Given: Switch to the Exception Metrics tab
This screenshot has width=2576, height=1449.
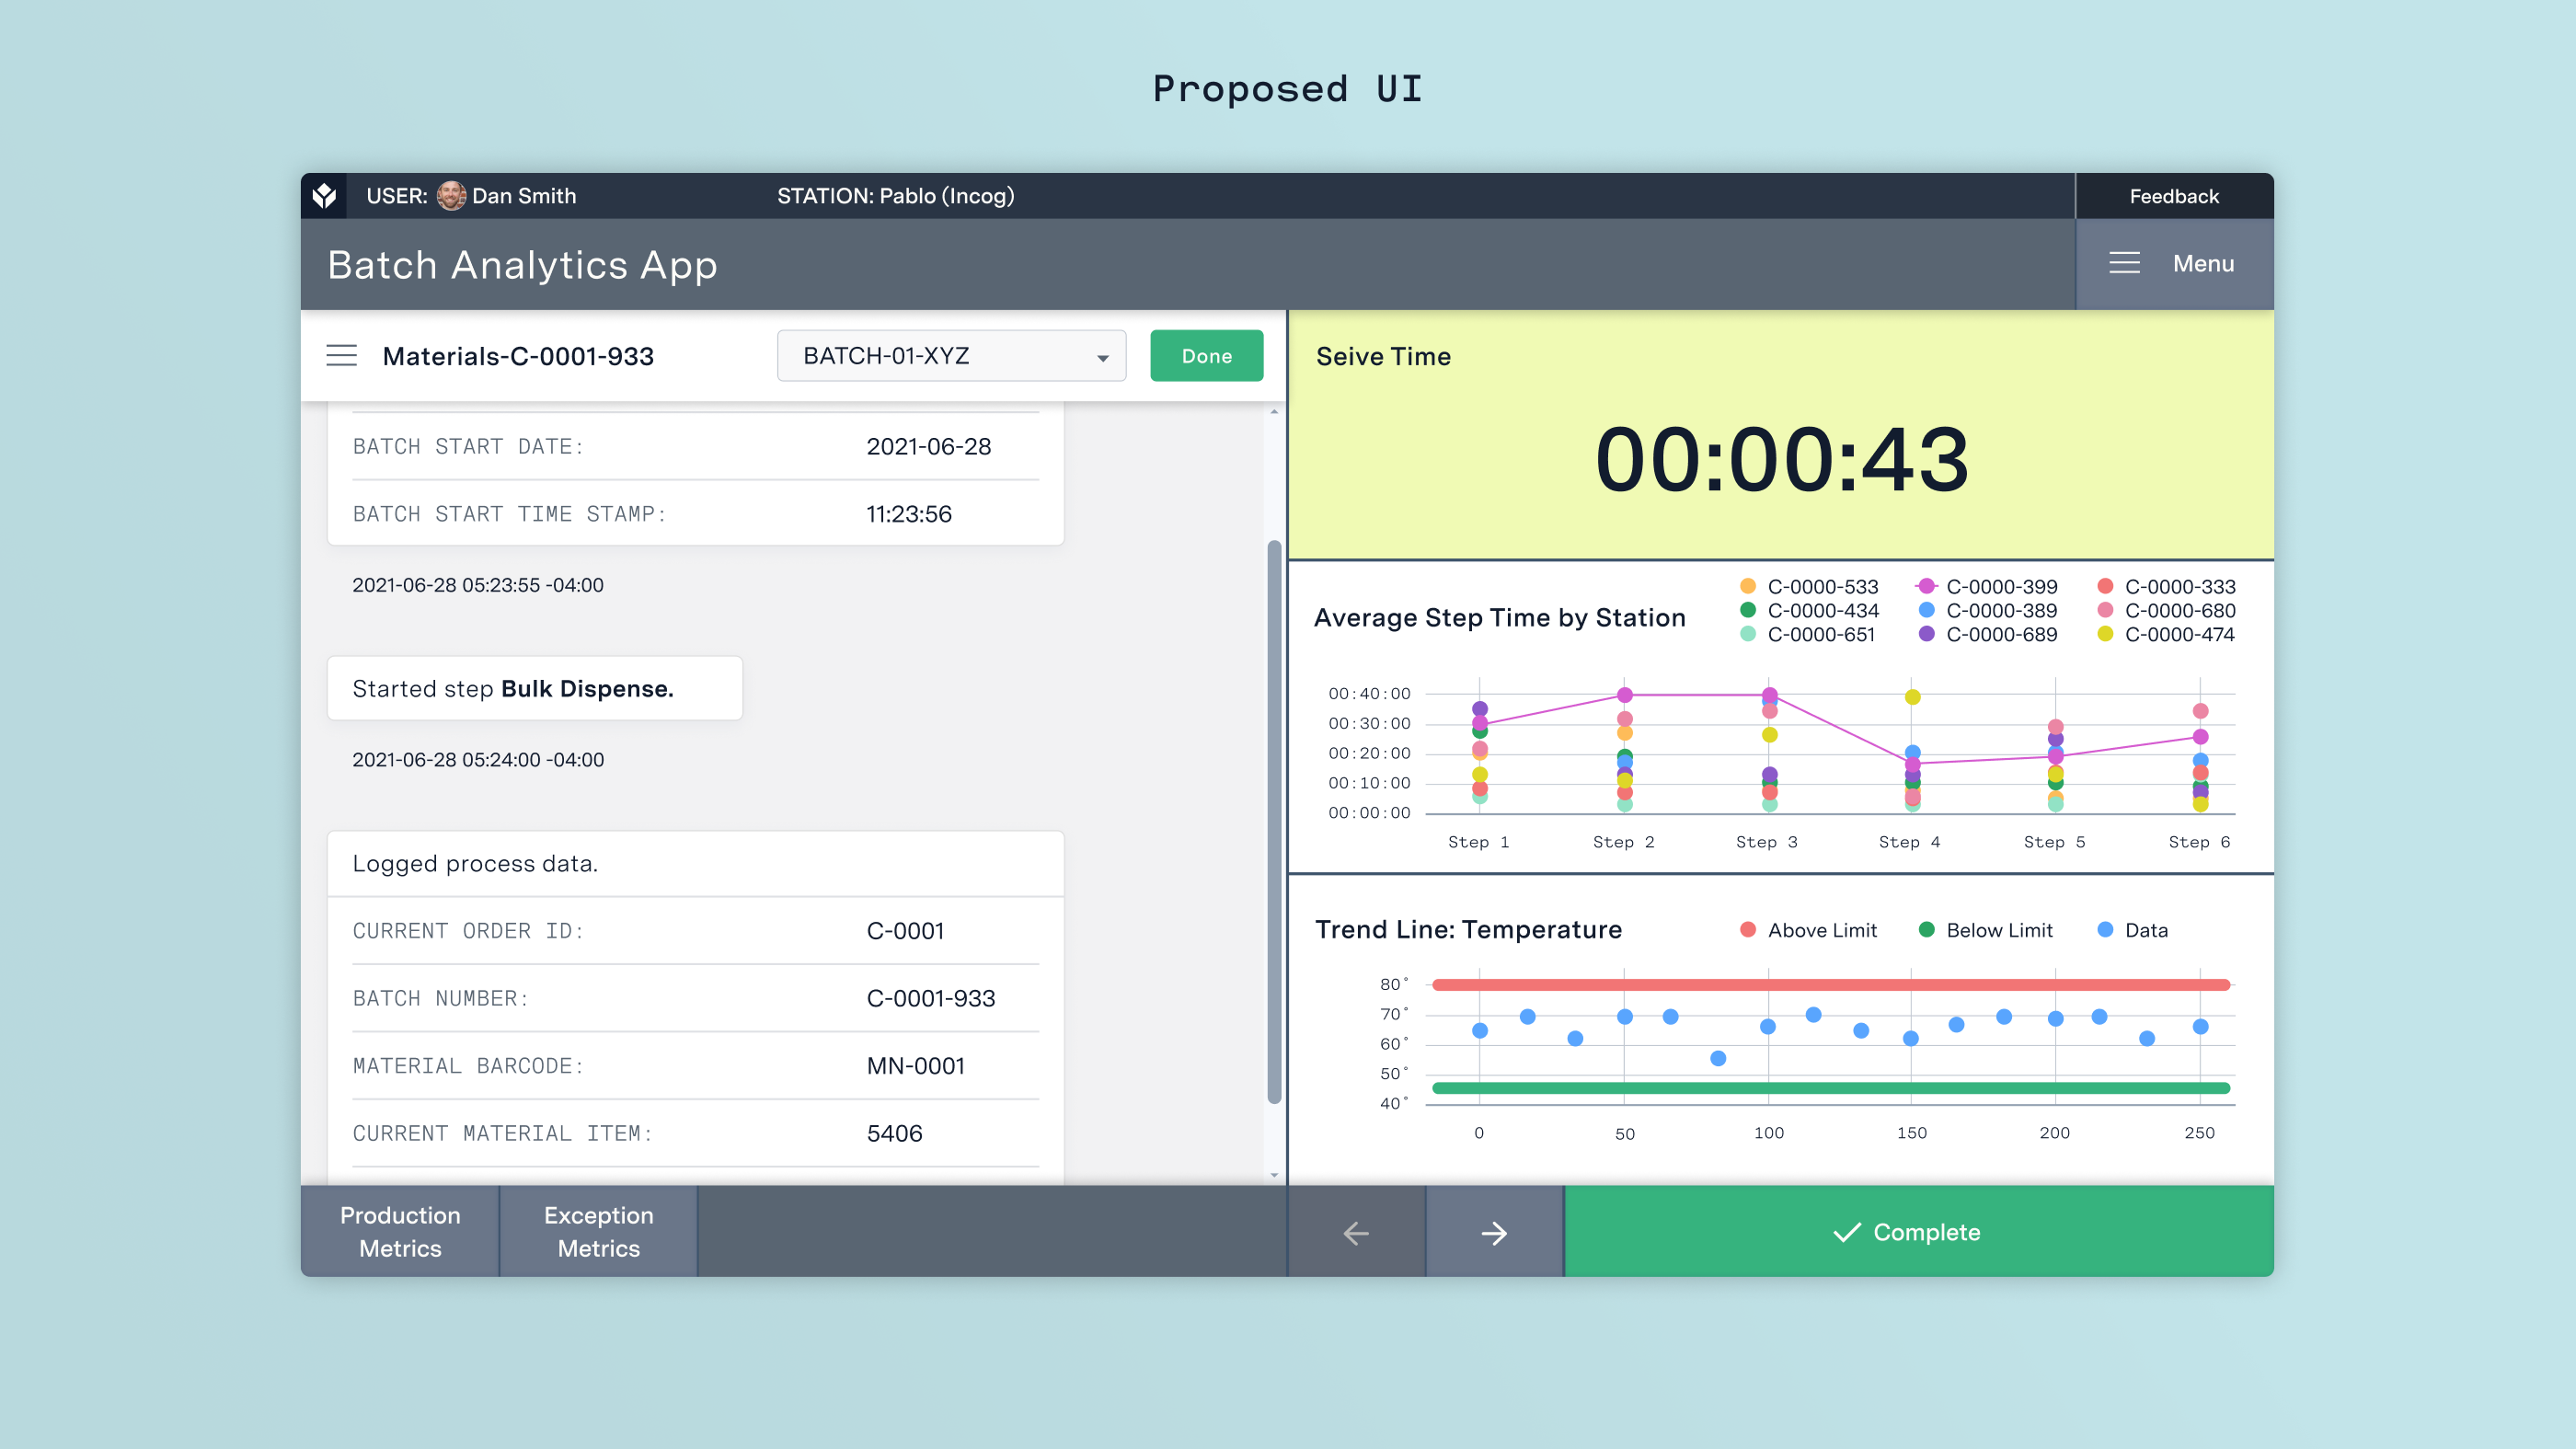Looking at the screenshot, I should pos(598,1231).
